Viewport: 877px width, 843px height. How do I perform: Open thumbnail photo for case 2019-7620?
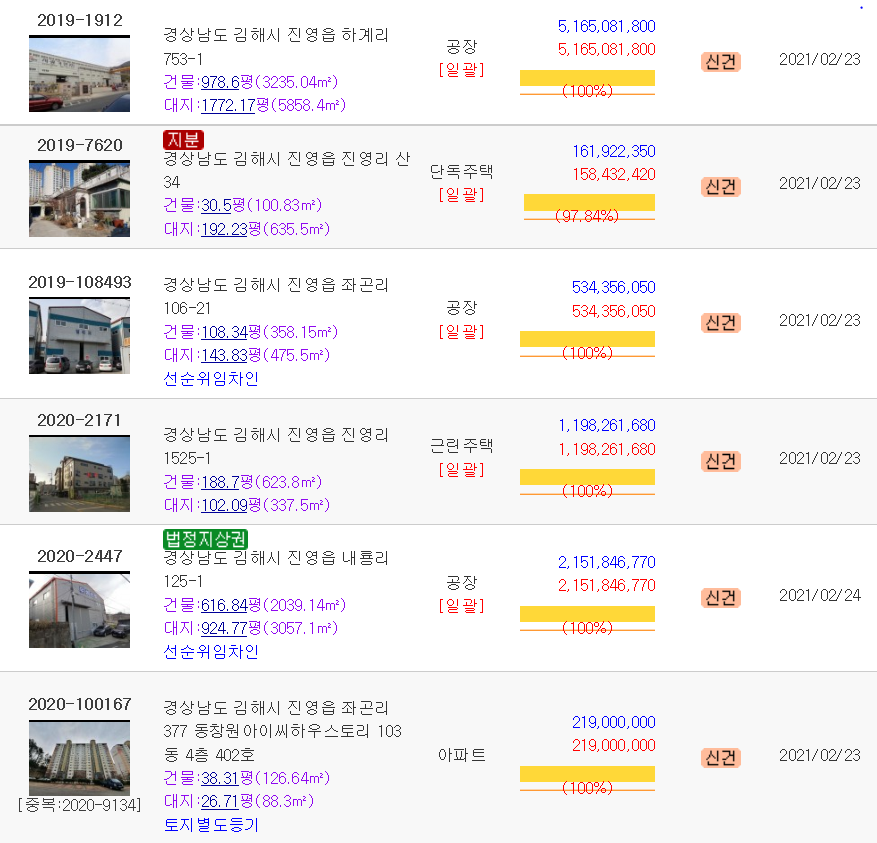(79, 198)
